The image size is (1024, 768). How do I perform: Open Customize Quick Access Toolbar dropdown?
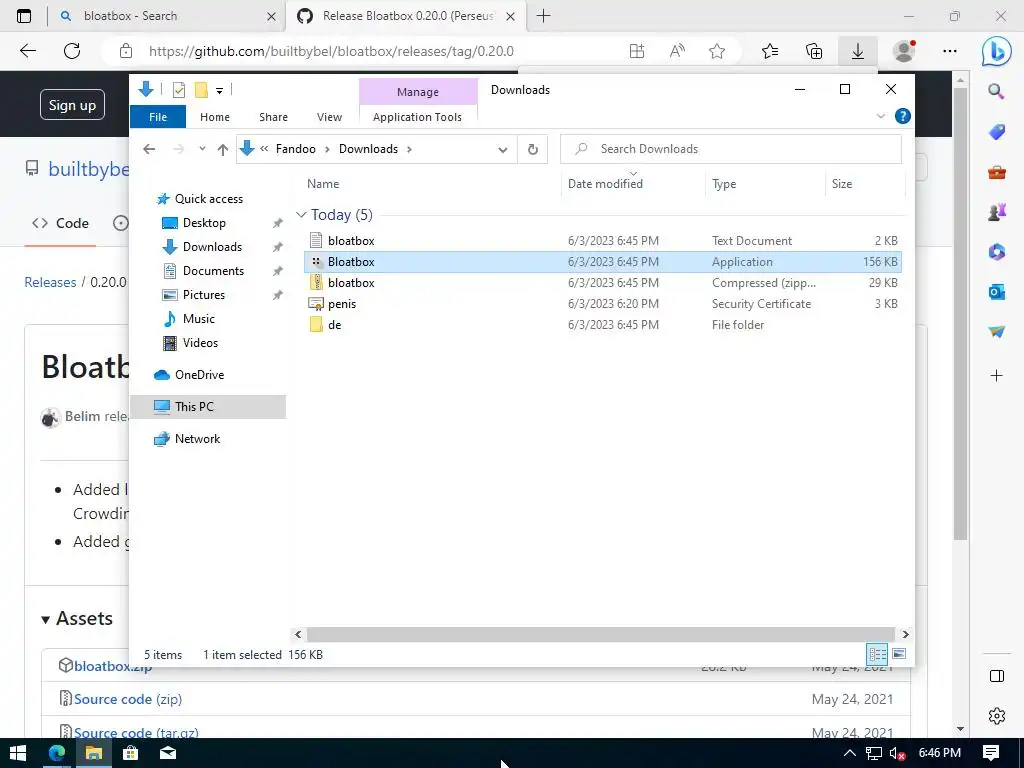[219, 91]
